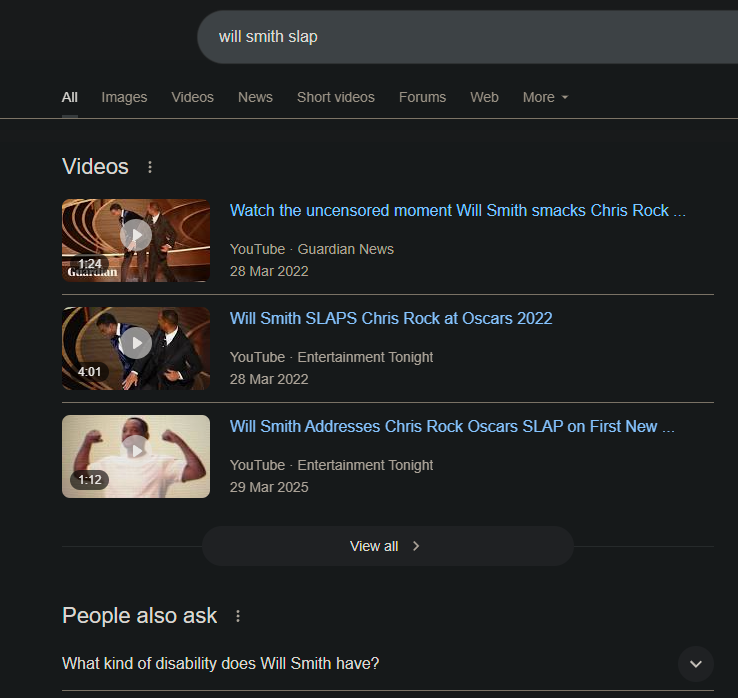Open the Short videos tab

point(336,97)
